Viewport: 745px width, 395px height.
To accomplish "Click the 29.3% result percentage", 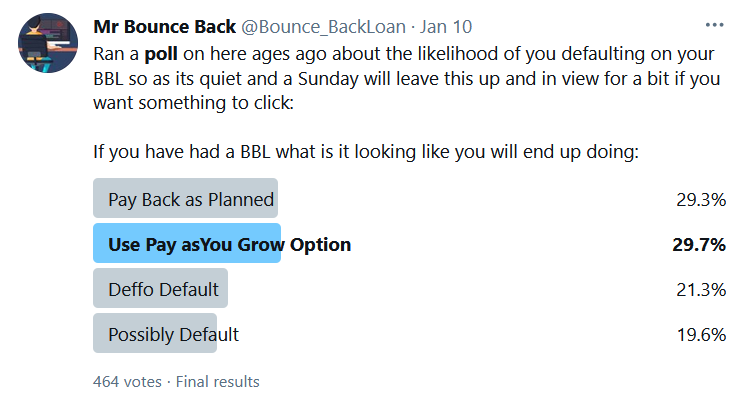I will click(701, 200).
